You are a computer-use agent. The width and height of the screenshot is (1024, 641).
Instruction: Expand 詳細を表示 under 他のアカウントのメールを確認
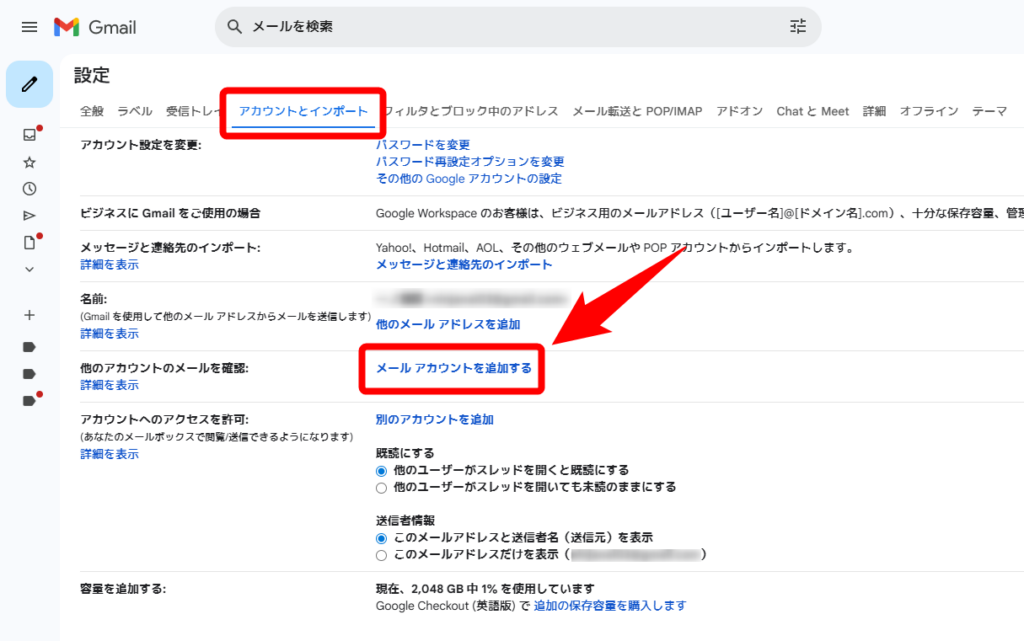click(109, 385)
